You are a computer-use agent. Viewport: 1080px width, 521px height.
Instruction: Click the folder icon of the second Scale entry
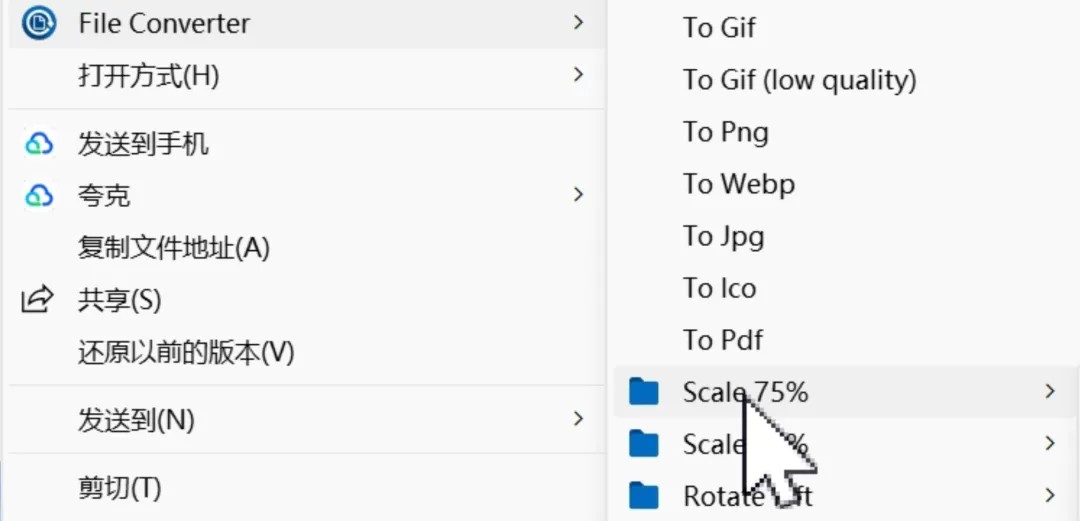point(644,444)
